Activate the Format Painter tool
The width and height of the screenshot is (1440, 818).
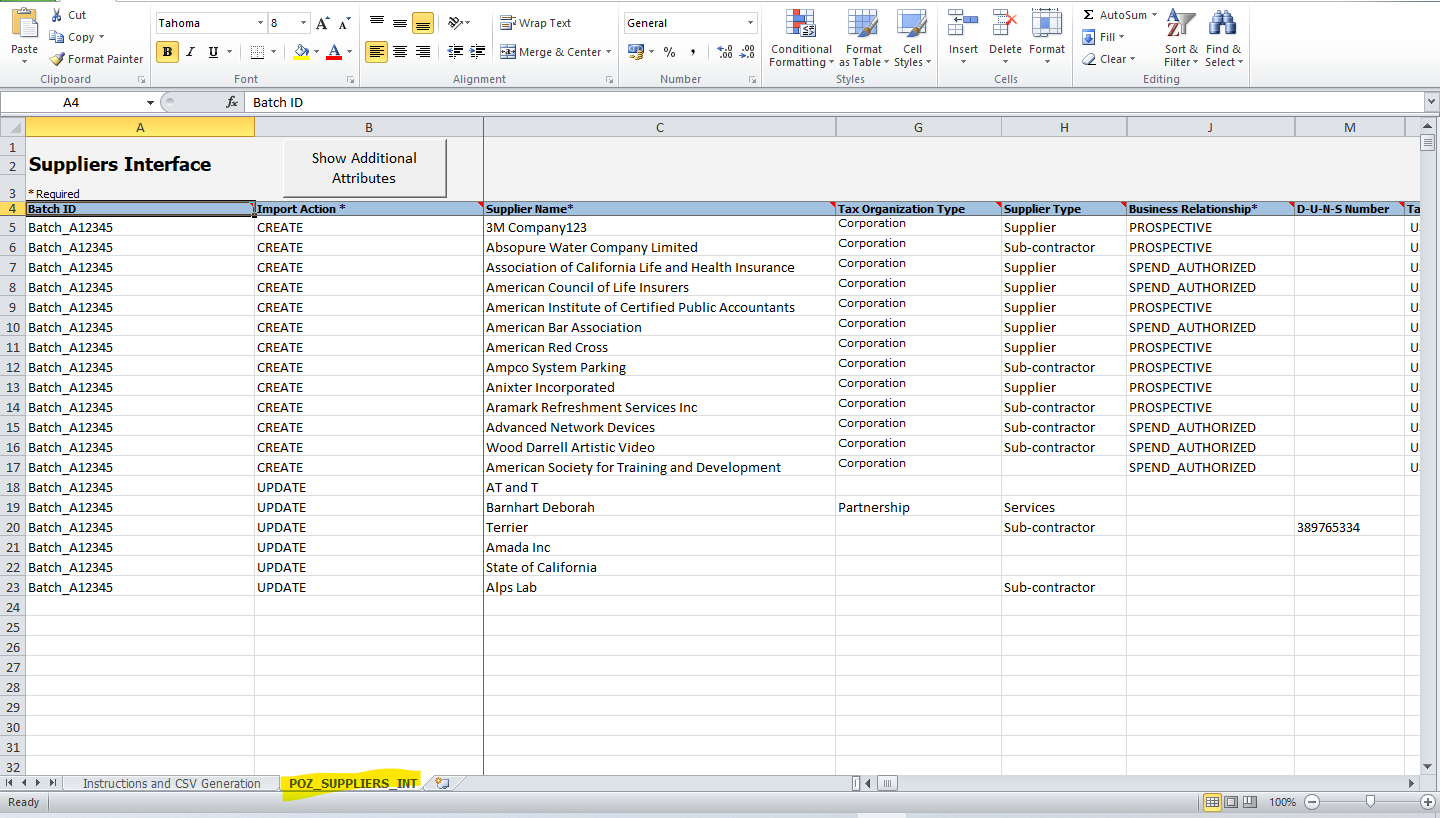pos(97,59)
